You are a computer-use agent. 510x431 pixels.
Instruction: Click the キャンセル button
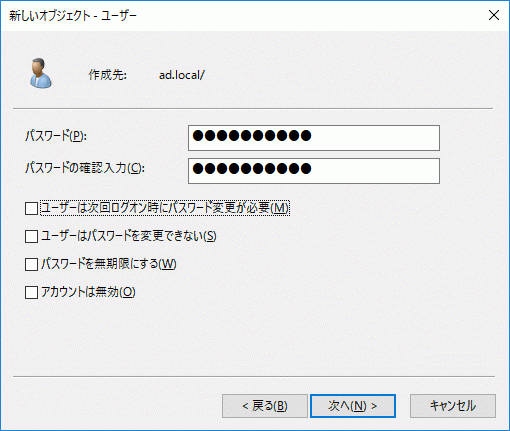[453, 406]
